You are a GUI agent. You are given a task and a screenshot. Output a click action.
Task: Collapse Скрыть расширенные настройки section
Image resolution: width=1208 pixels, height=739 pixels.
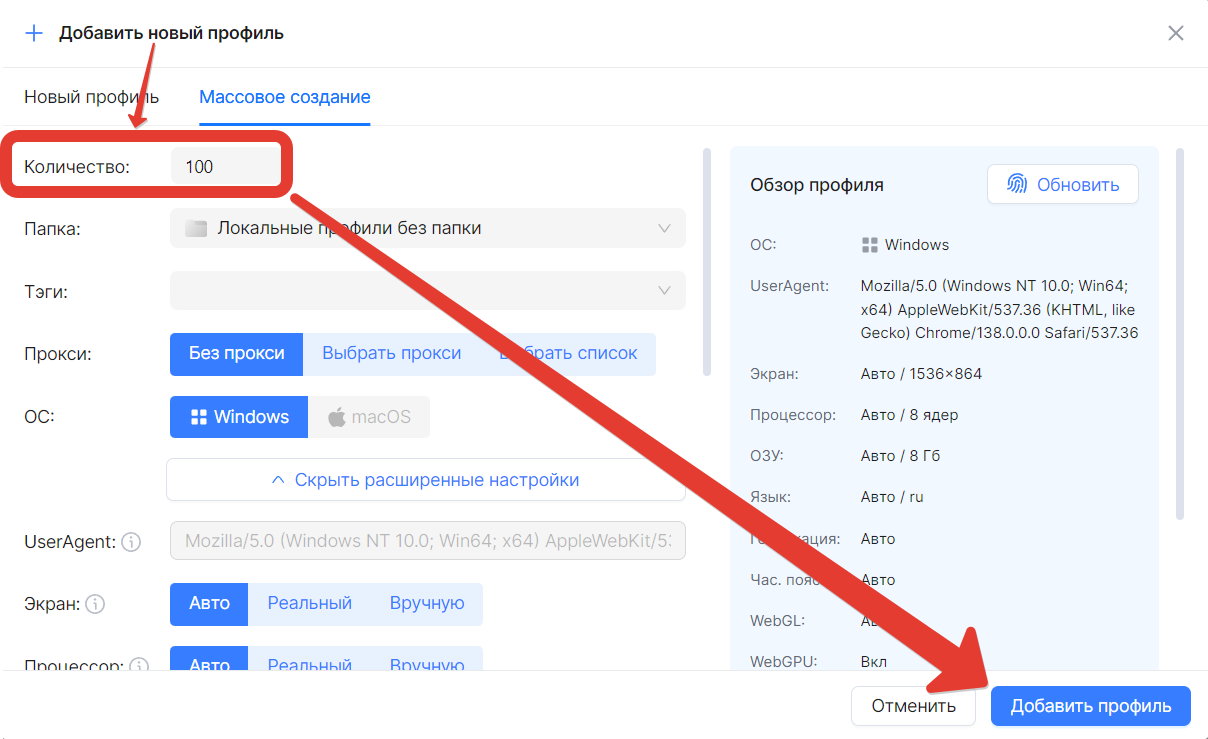click(x=426, y=480)
